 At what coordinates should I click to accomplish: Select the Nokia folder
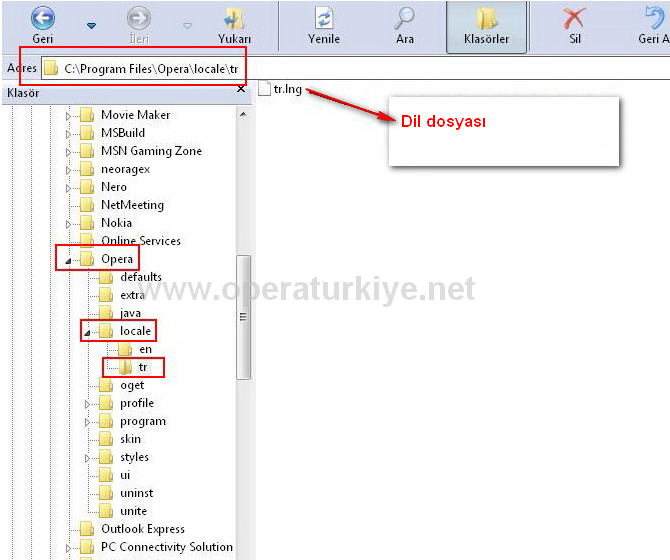click(106, 223)
